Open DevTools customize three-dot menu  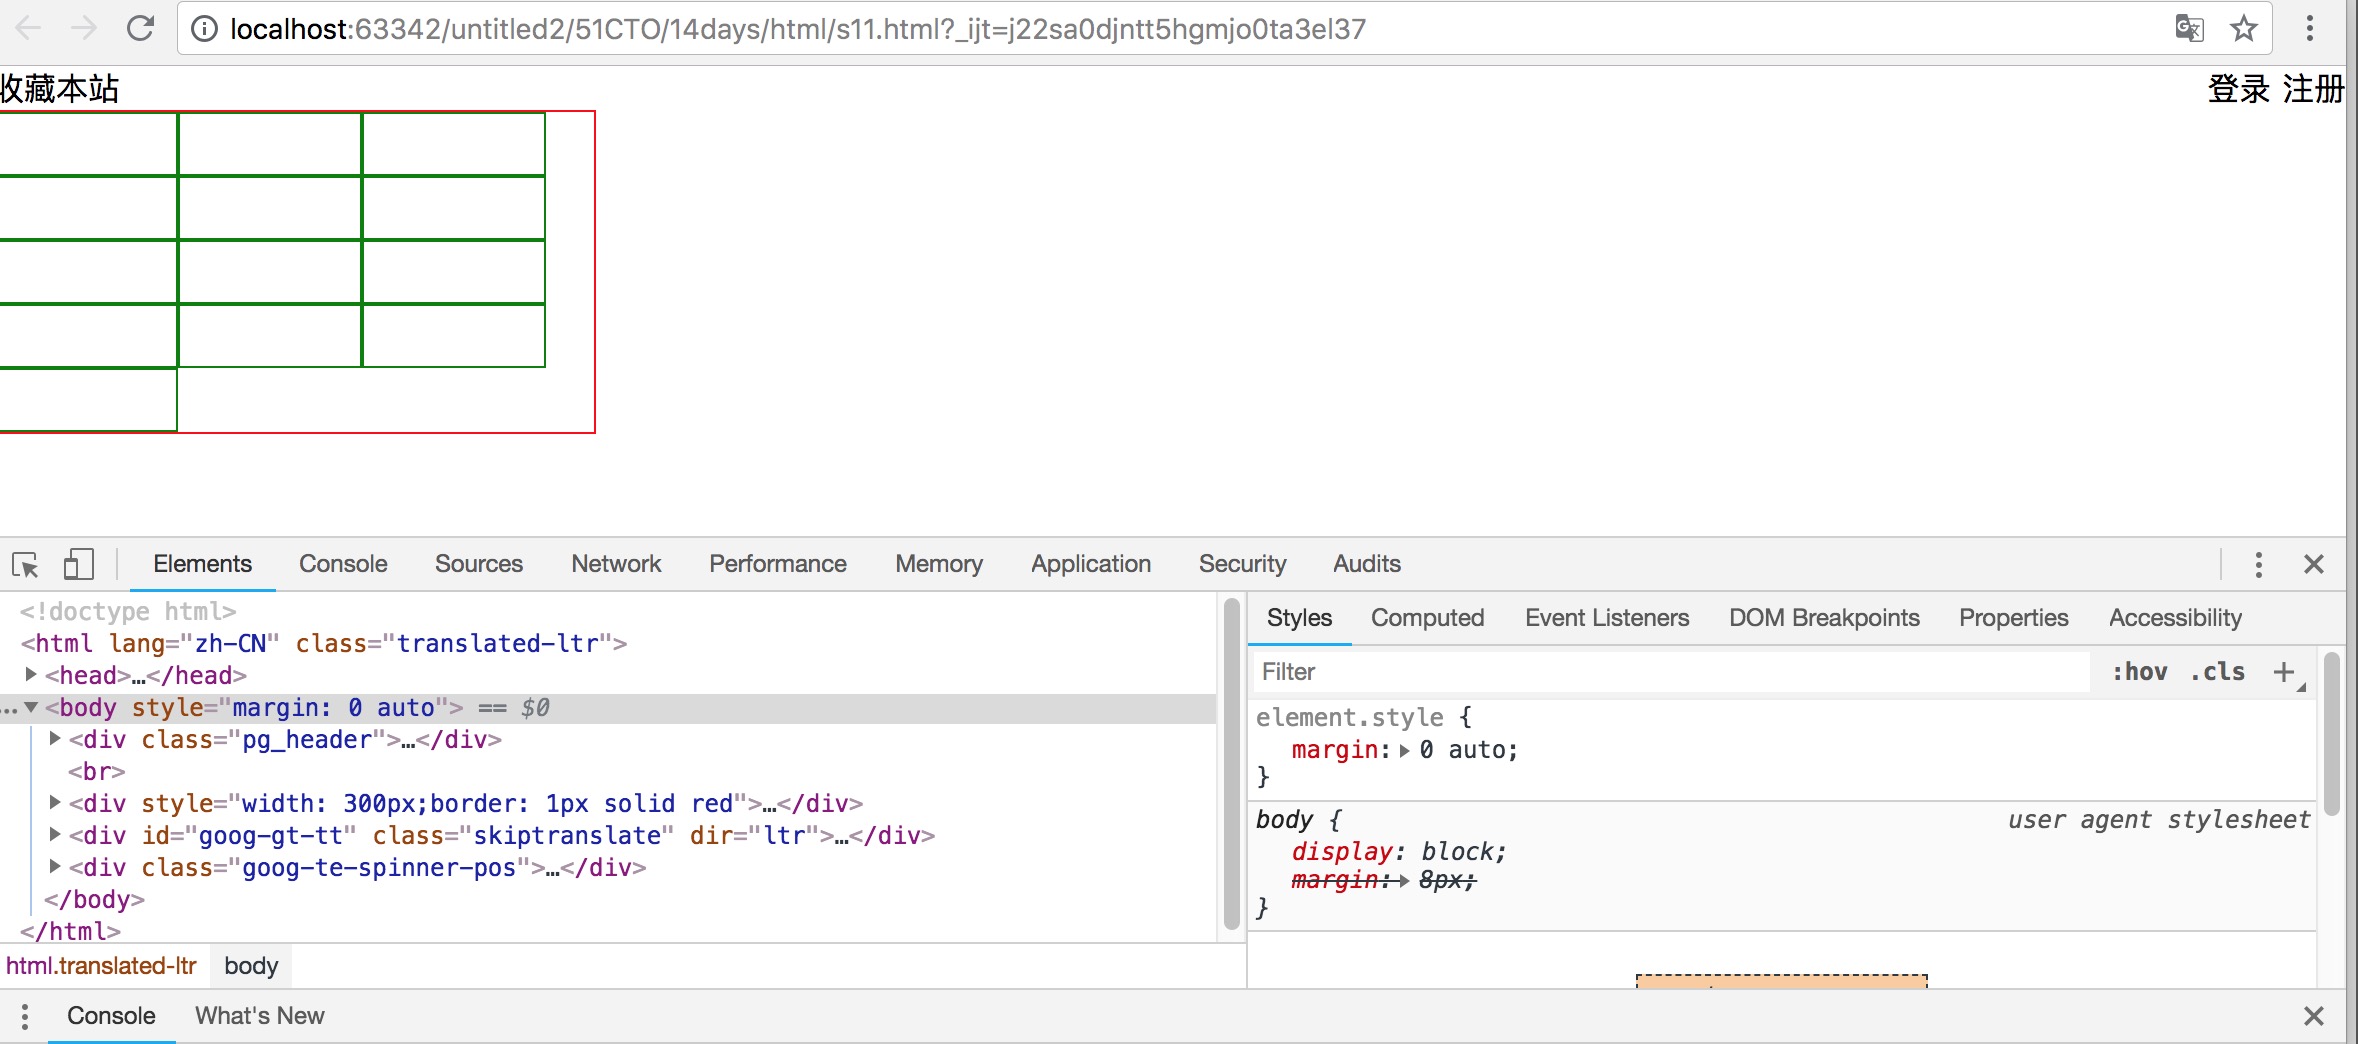pos(2258,564)
